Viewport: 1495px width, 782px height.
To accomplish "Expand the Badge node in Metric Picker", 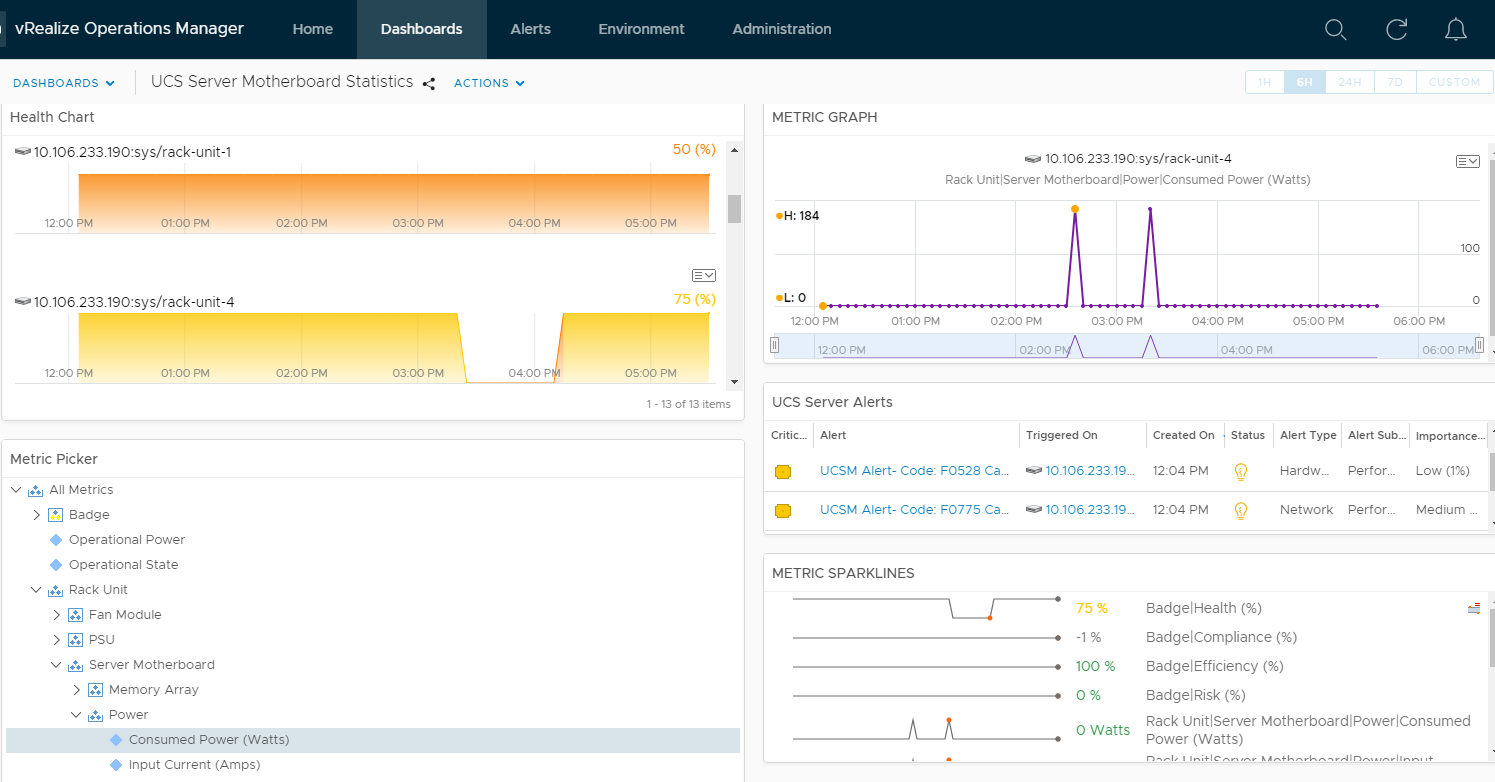I will click(37, 514).
